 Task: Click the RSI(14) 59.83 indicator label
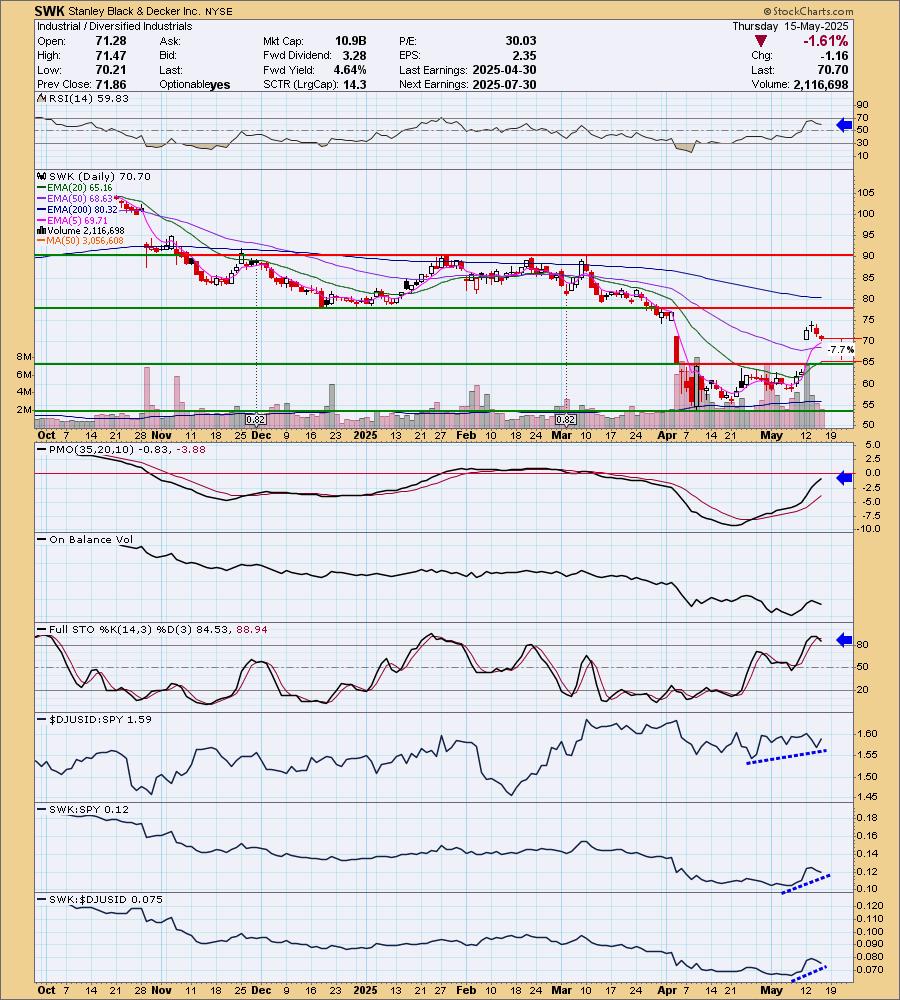(x=88, y=98)
